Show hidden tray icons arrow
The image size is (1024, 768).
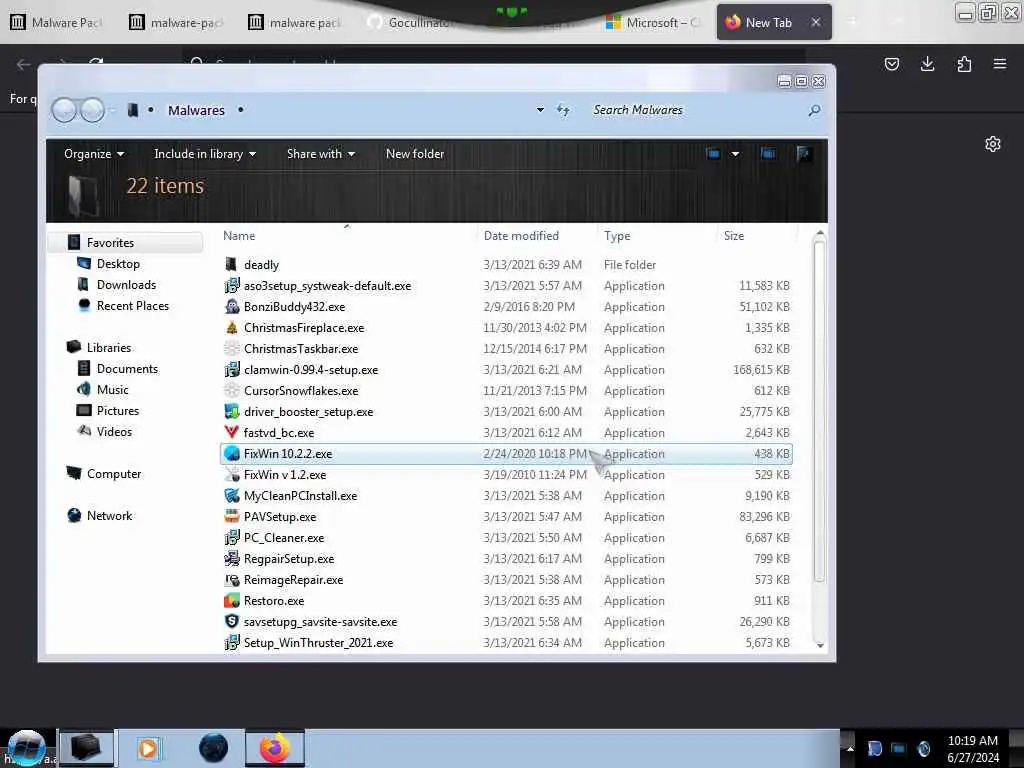(850, 748)
